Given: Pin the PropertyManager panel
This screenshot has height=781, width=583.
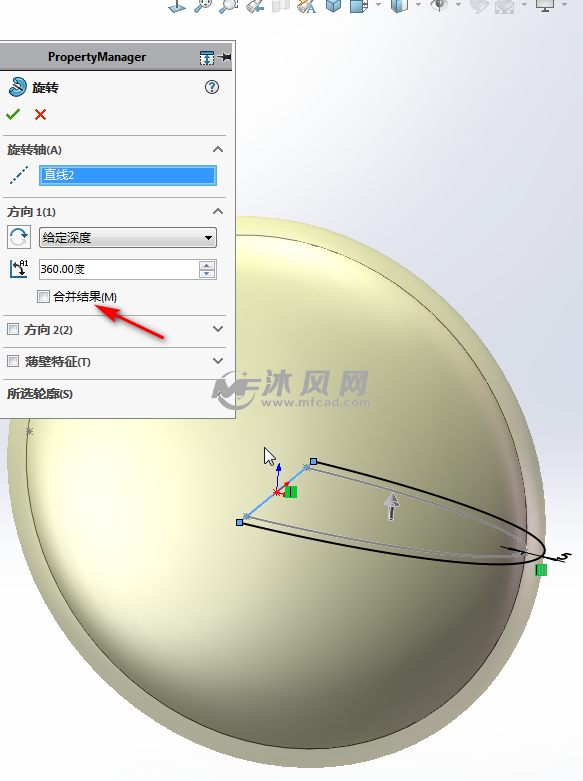Looking at the screenshot, I should [x=225, y=57].
